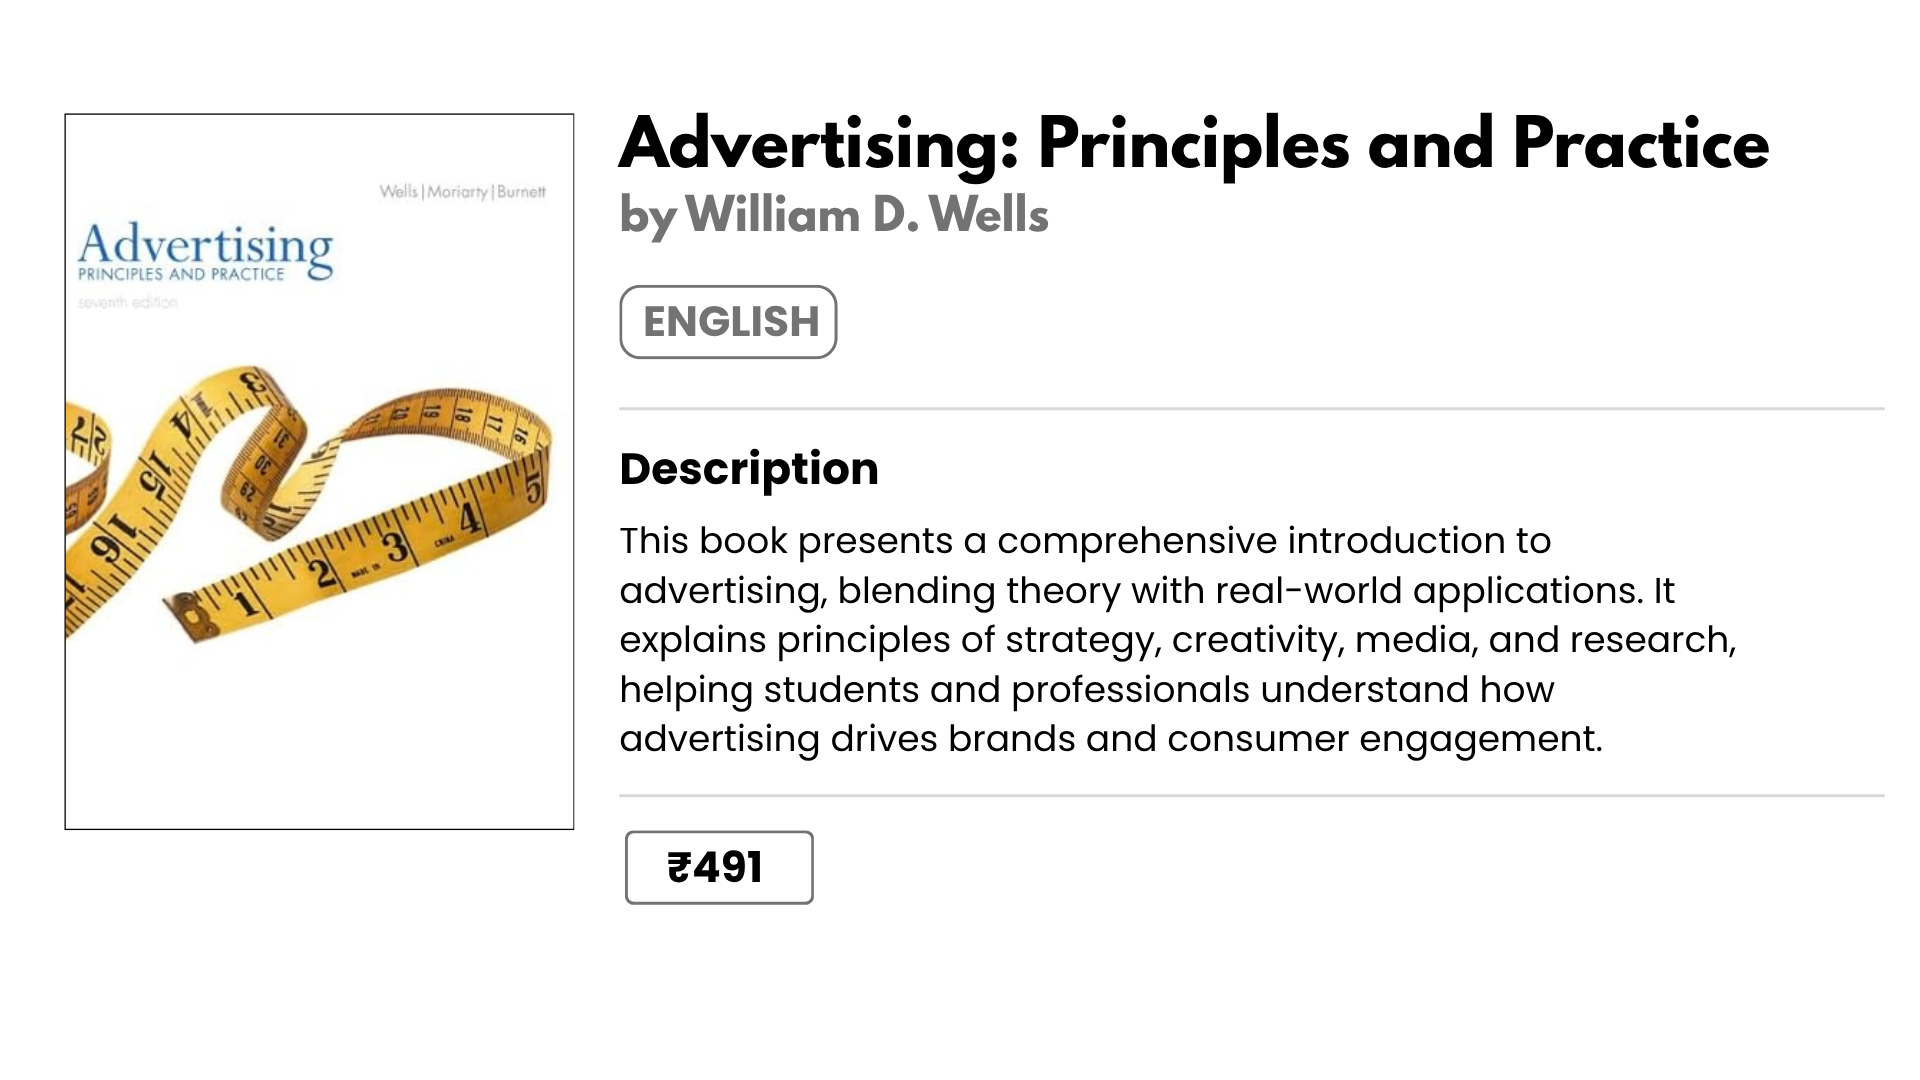Open author link 'William D. Wells'
The image size is (1920, 1080).
tap(866, 215)
